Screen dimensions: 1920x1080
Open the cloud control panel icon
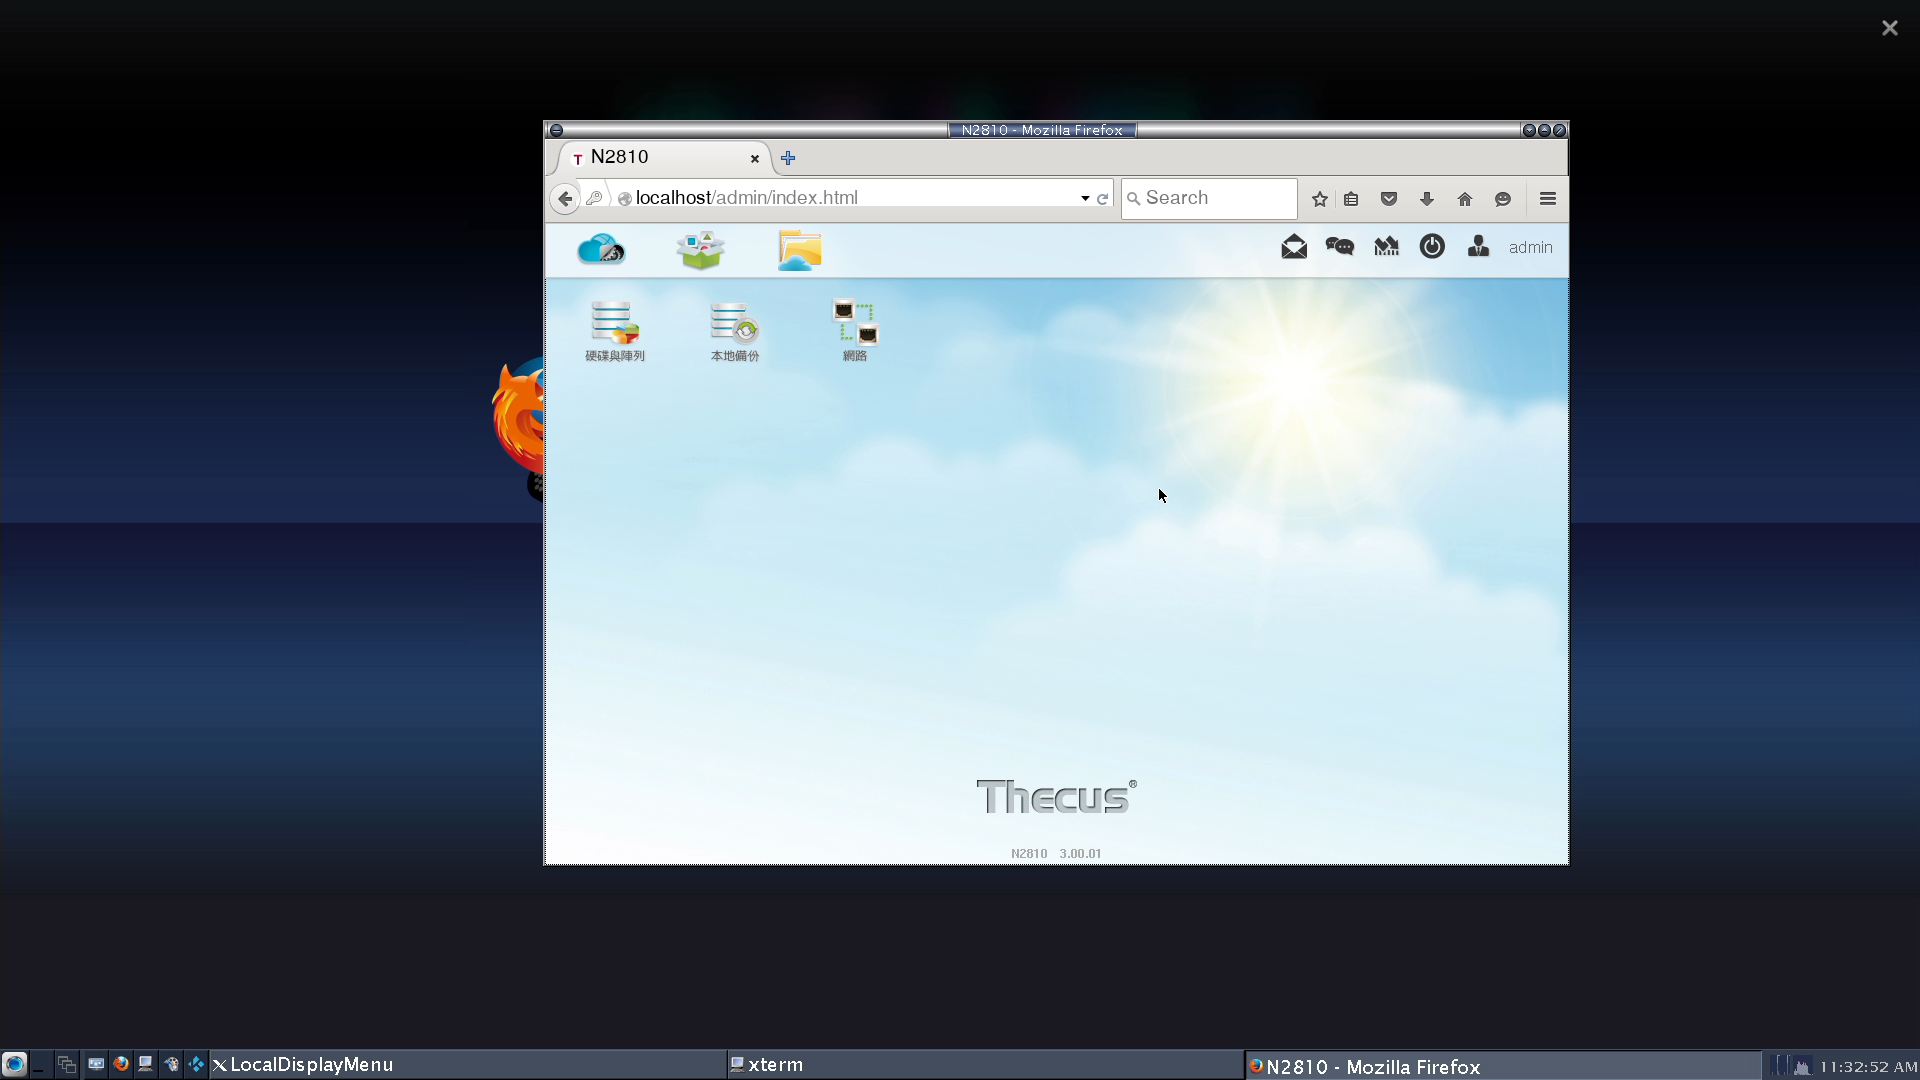point(601,249)
